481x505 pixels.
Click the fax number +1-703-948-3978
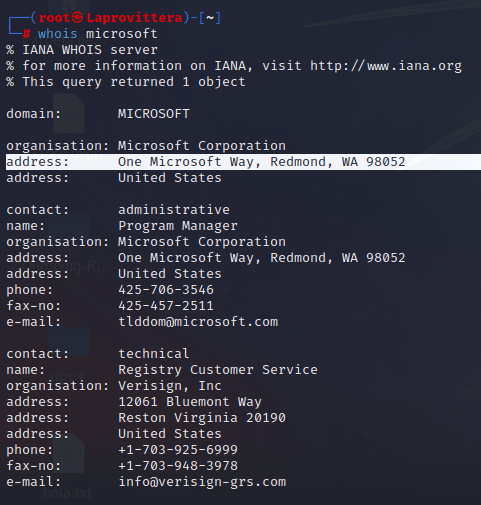(x=178, y=466)
